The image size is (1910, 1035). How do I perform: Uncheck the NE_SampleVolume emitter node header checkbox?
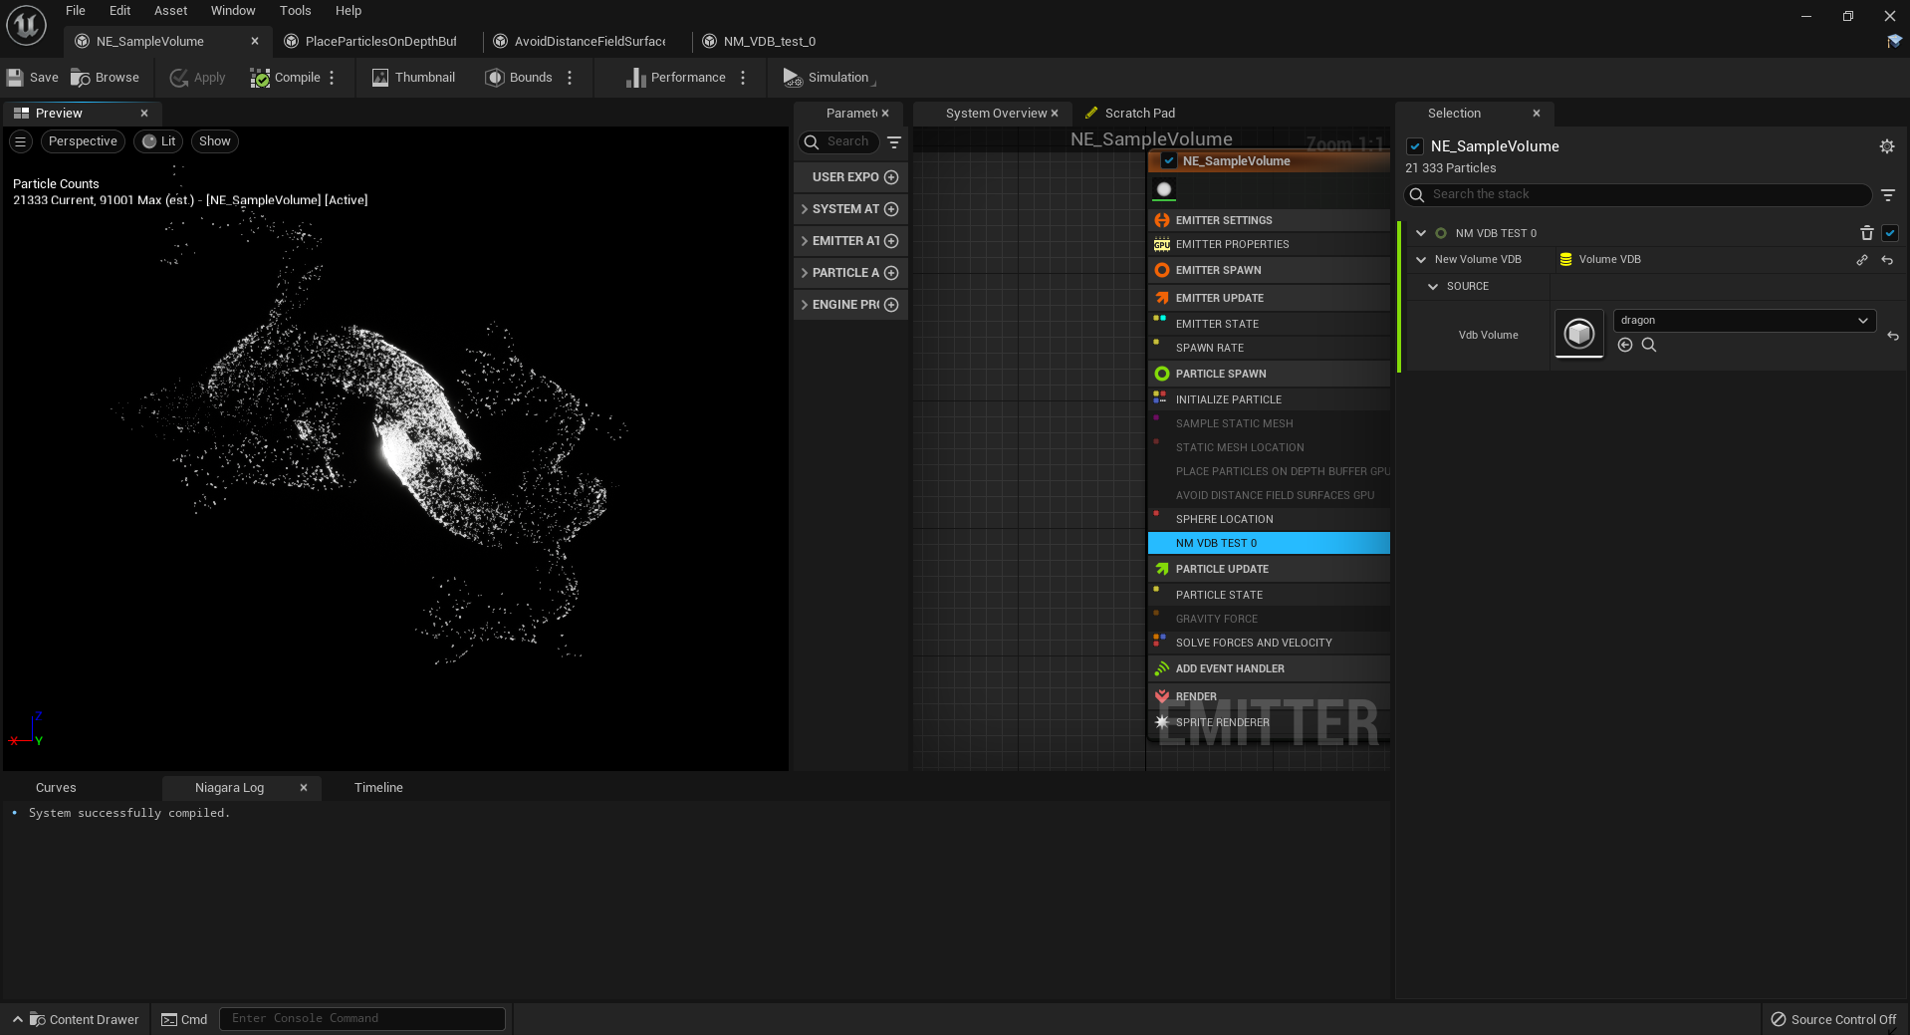[x=1168, y=161]
